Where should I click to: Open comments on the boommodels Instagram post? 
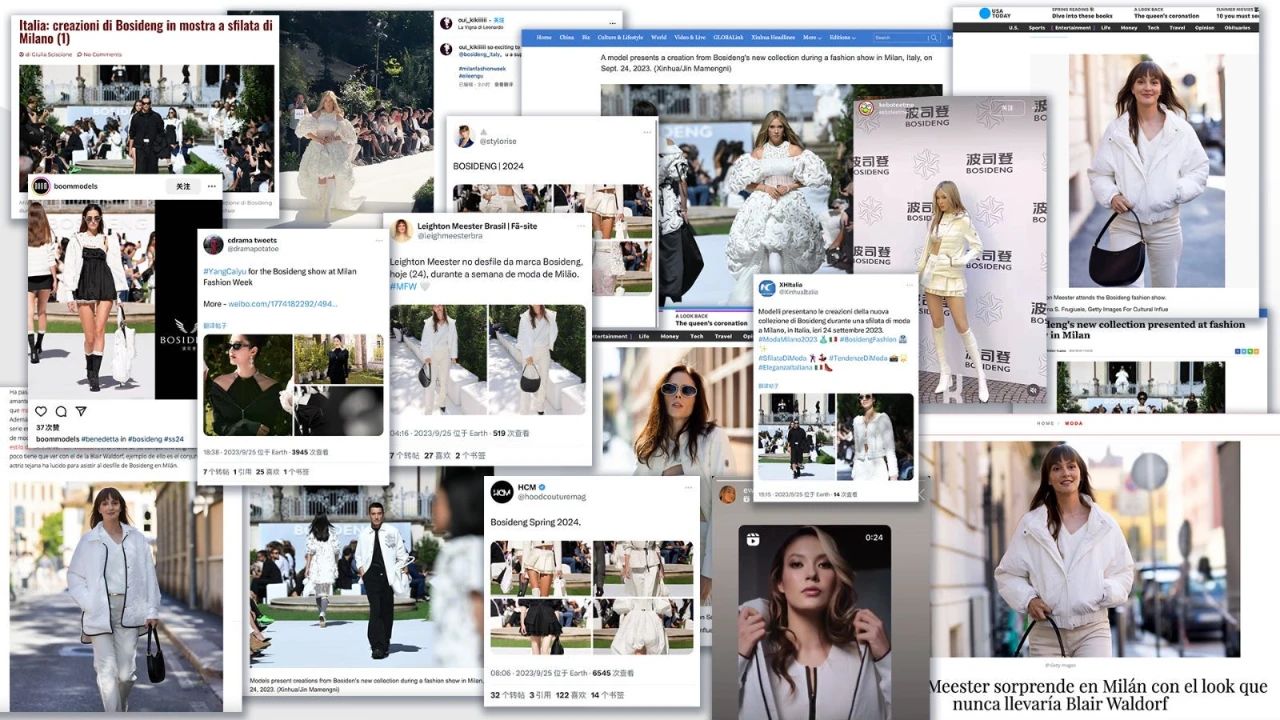click(62, 411)
